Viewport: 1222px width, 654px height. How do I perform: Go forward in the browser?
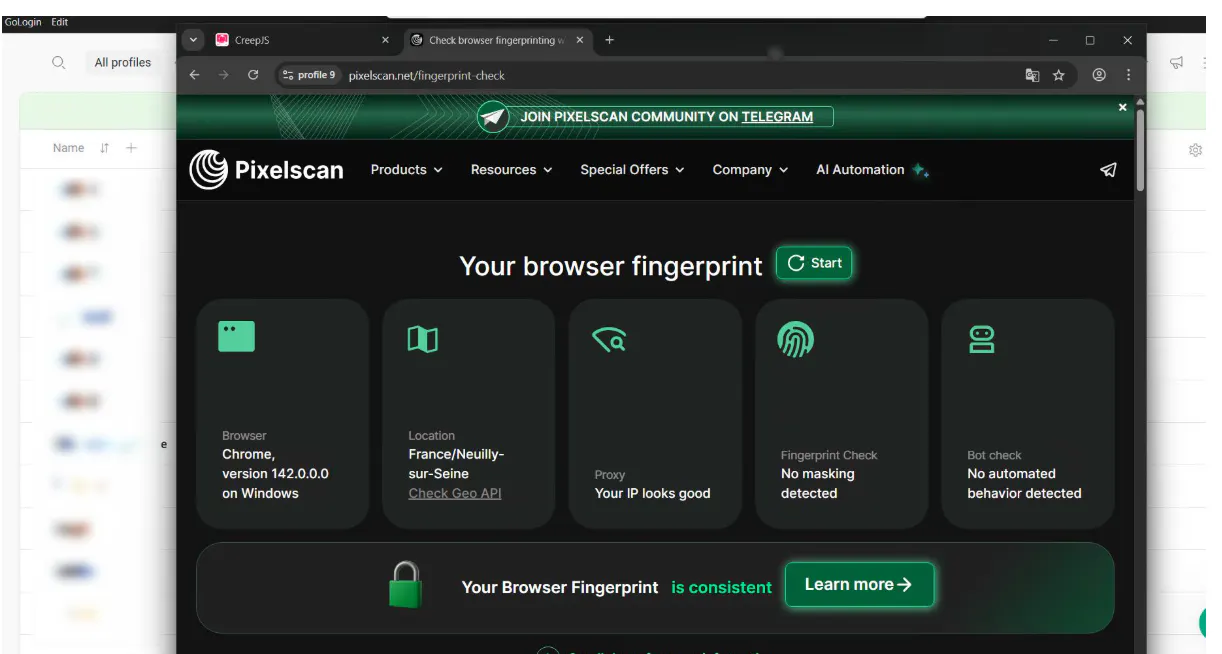[x=223, y=75]
